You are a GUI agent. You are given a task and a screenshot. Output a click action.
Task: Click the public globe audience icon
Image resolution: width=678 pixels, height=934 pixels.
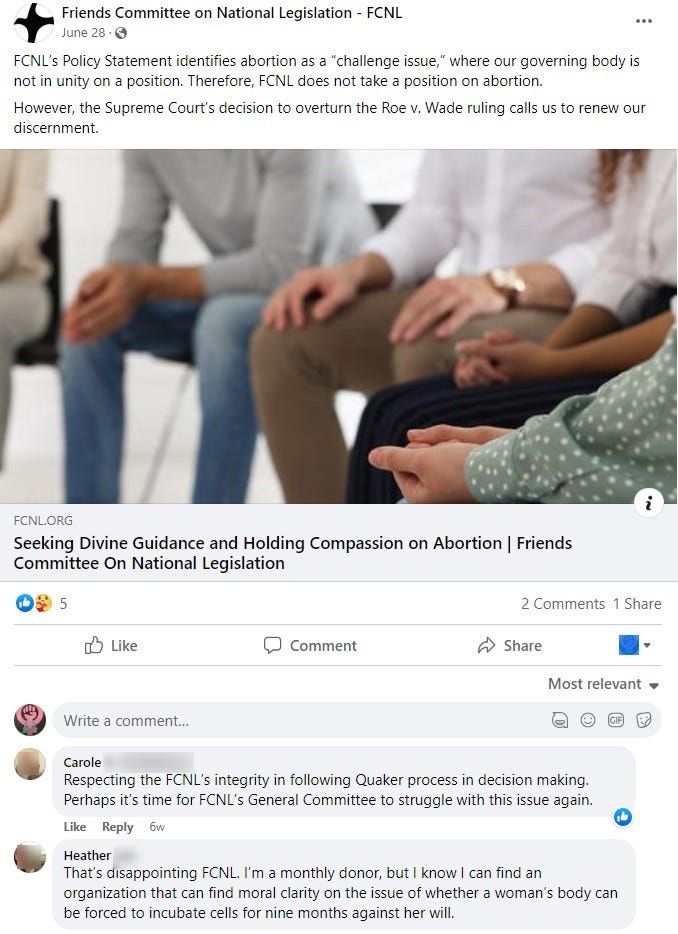click(121, 33)
